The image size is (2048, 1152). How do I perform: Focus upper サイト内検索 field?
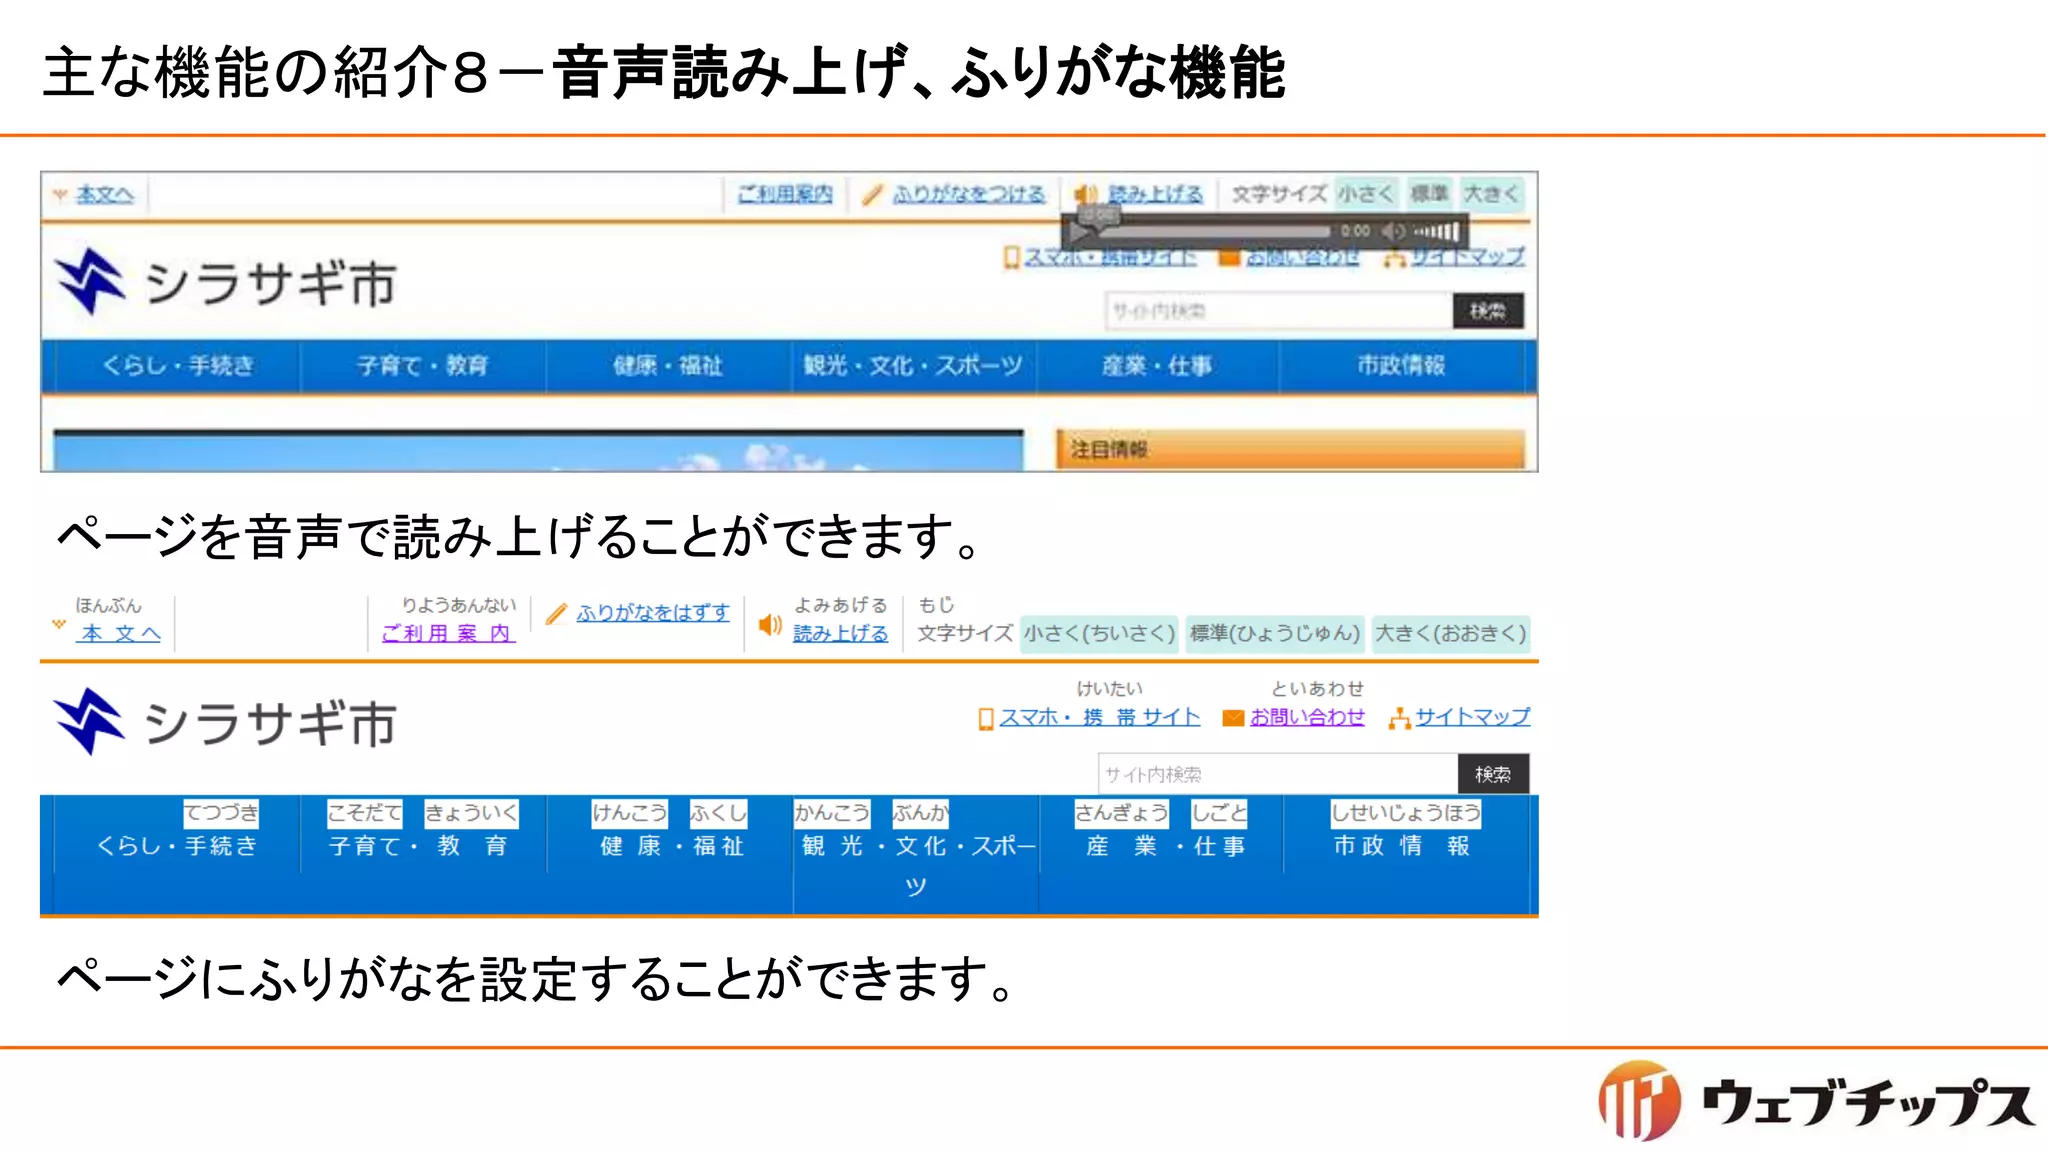[x=1279, y=311]
